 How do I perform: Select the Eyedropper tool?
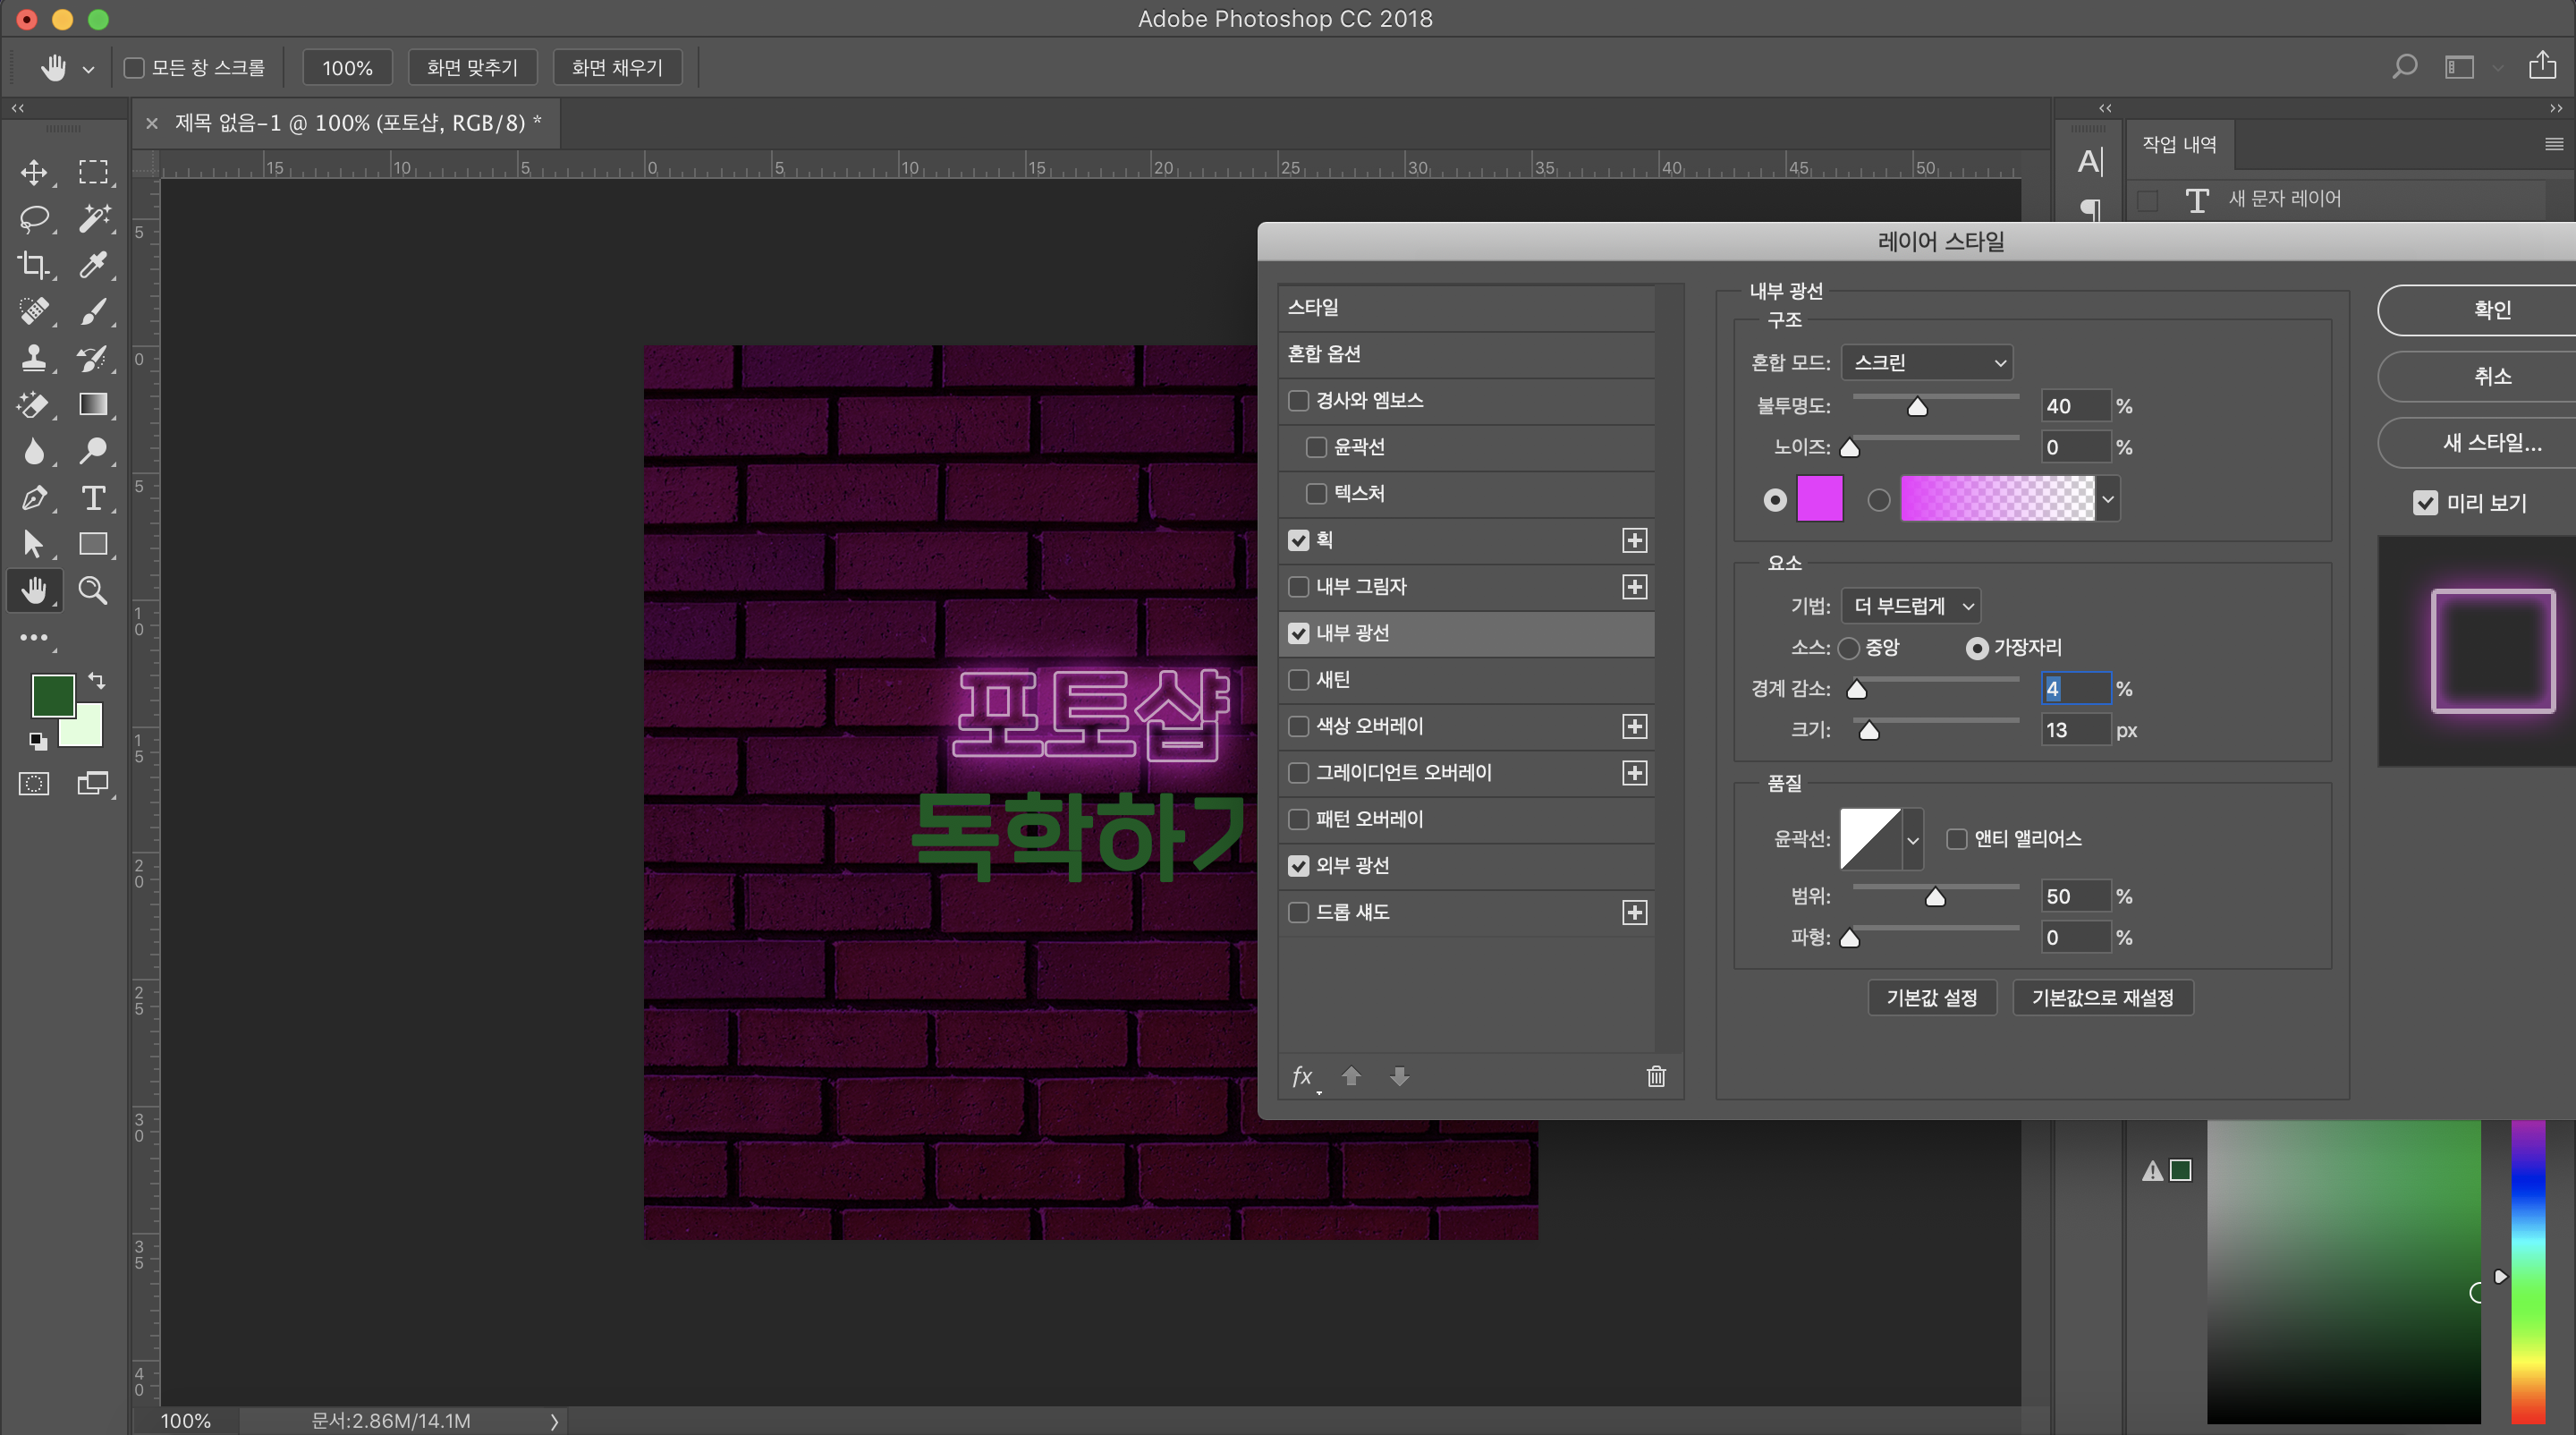pyautogui.click(x=93, y=265)
